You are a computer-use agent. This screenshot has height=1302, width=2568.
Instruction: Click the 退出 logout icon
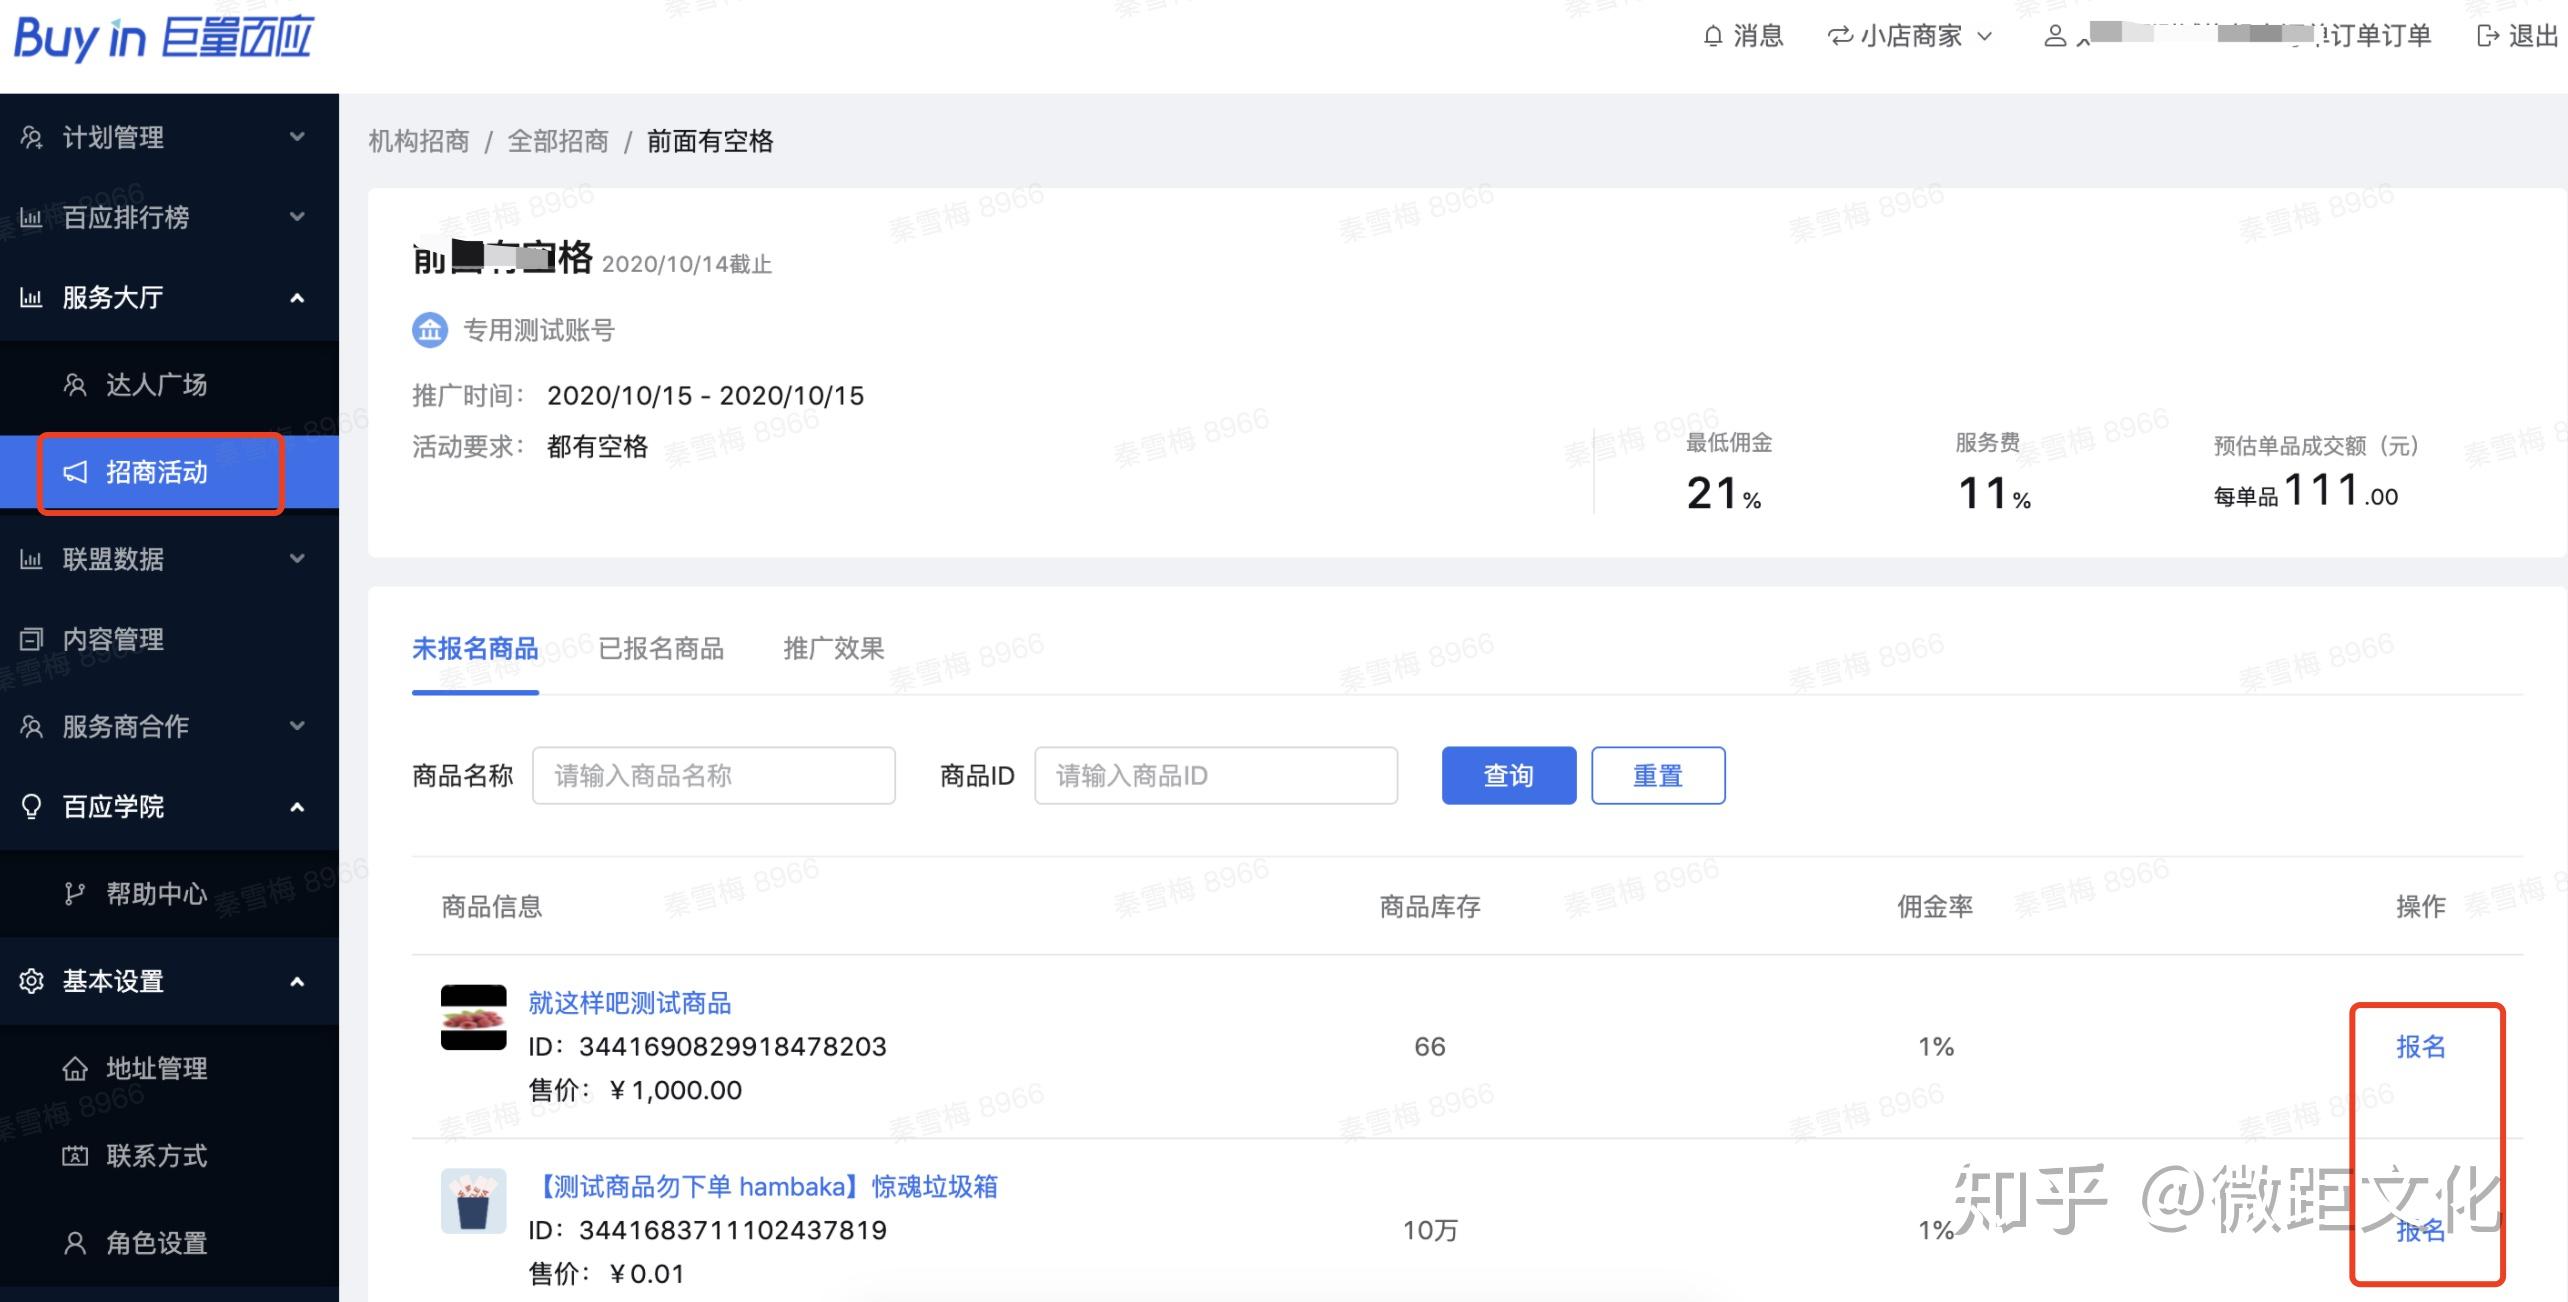2488,37
